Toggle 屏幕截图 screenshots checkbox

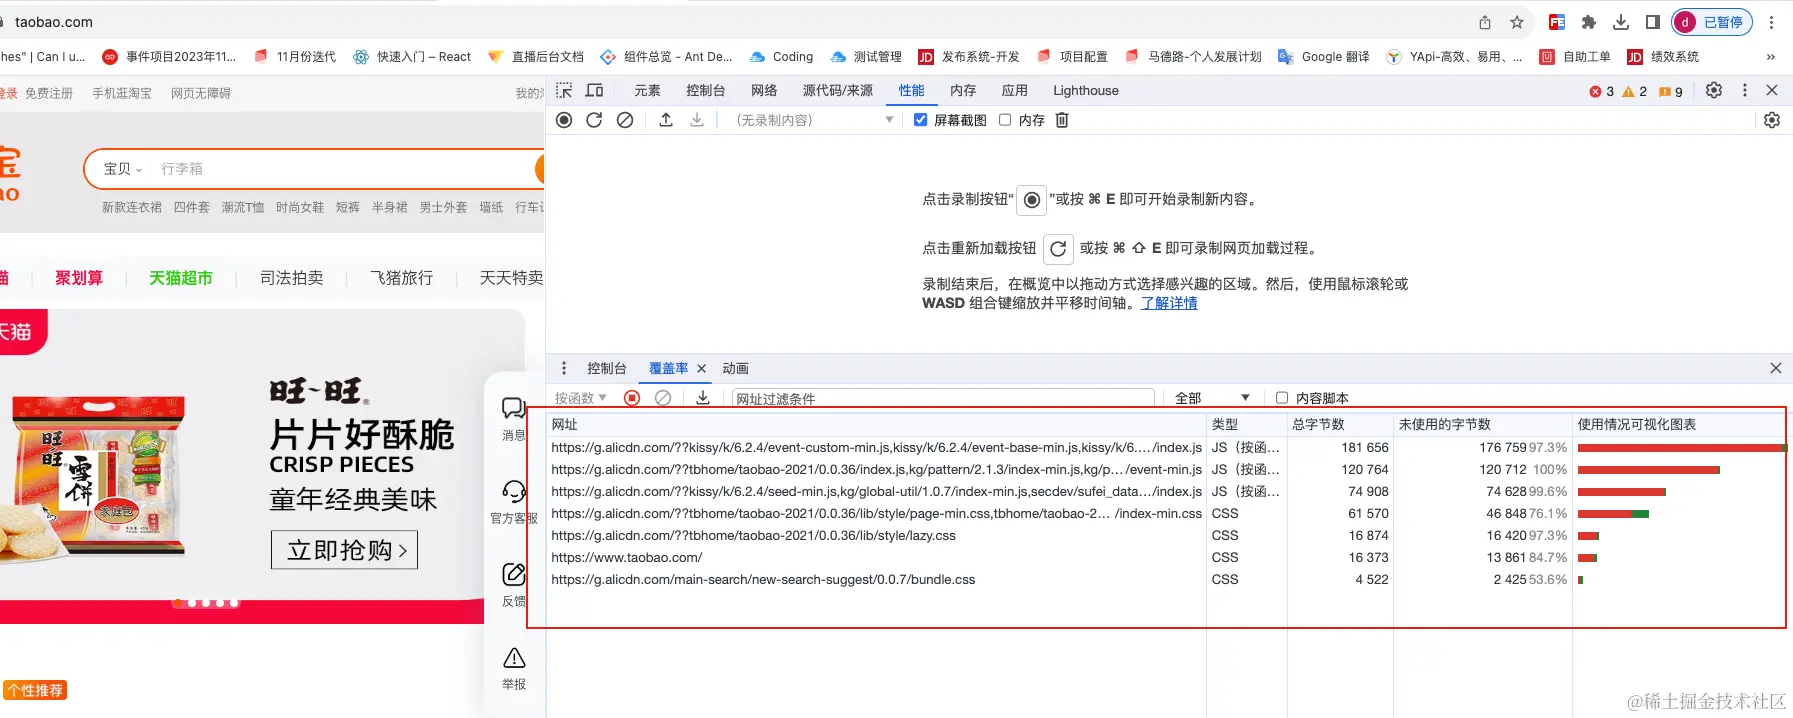[920, 120]
